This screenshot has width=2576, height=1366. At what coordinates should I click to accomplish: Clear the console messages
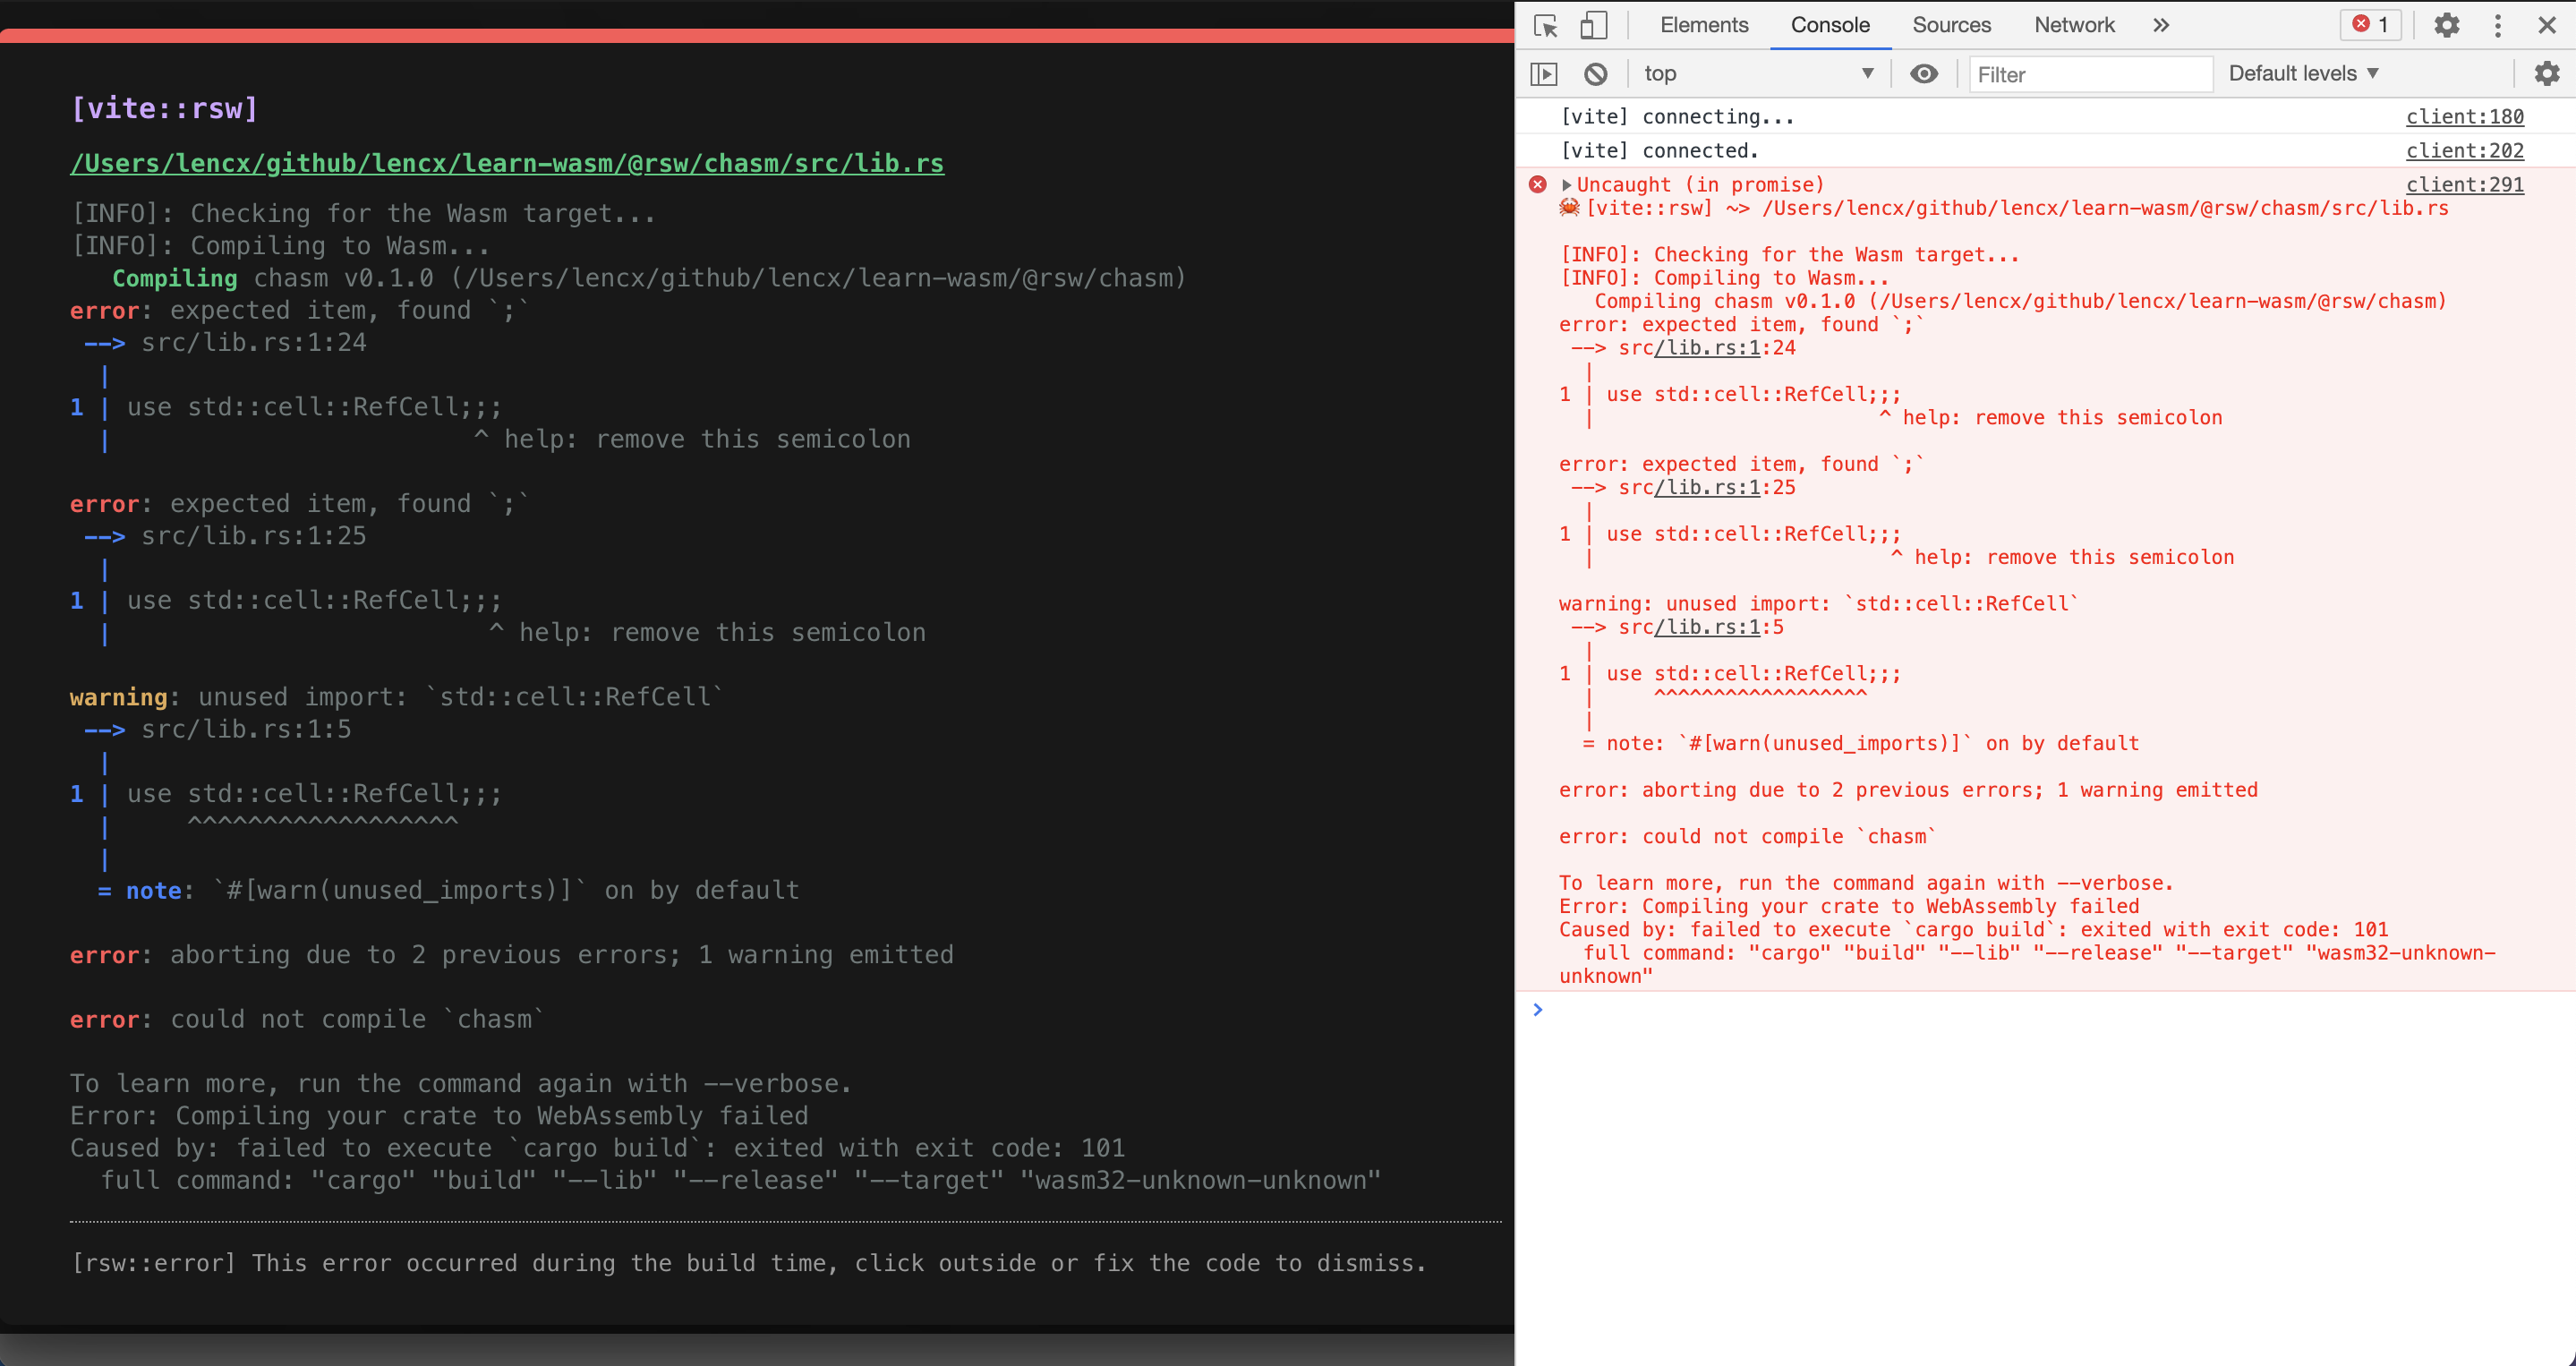tap(1596, 73)
